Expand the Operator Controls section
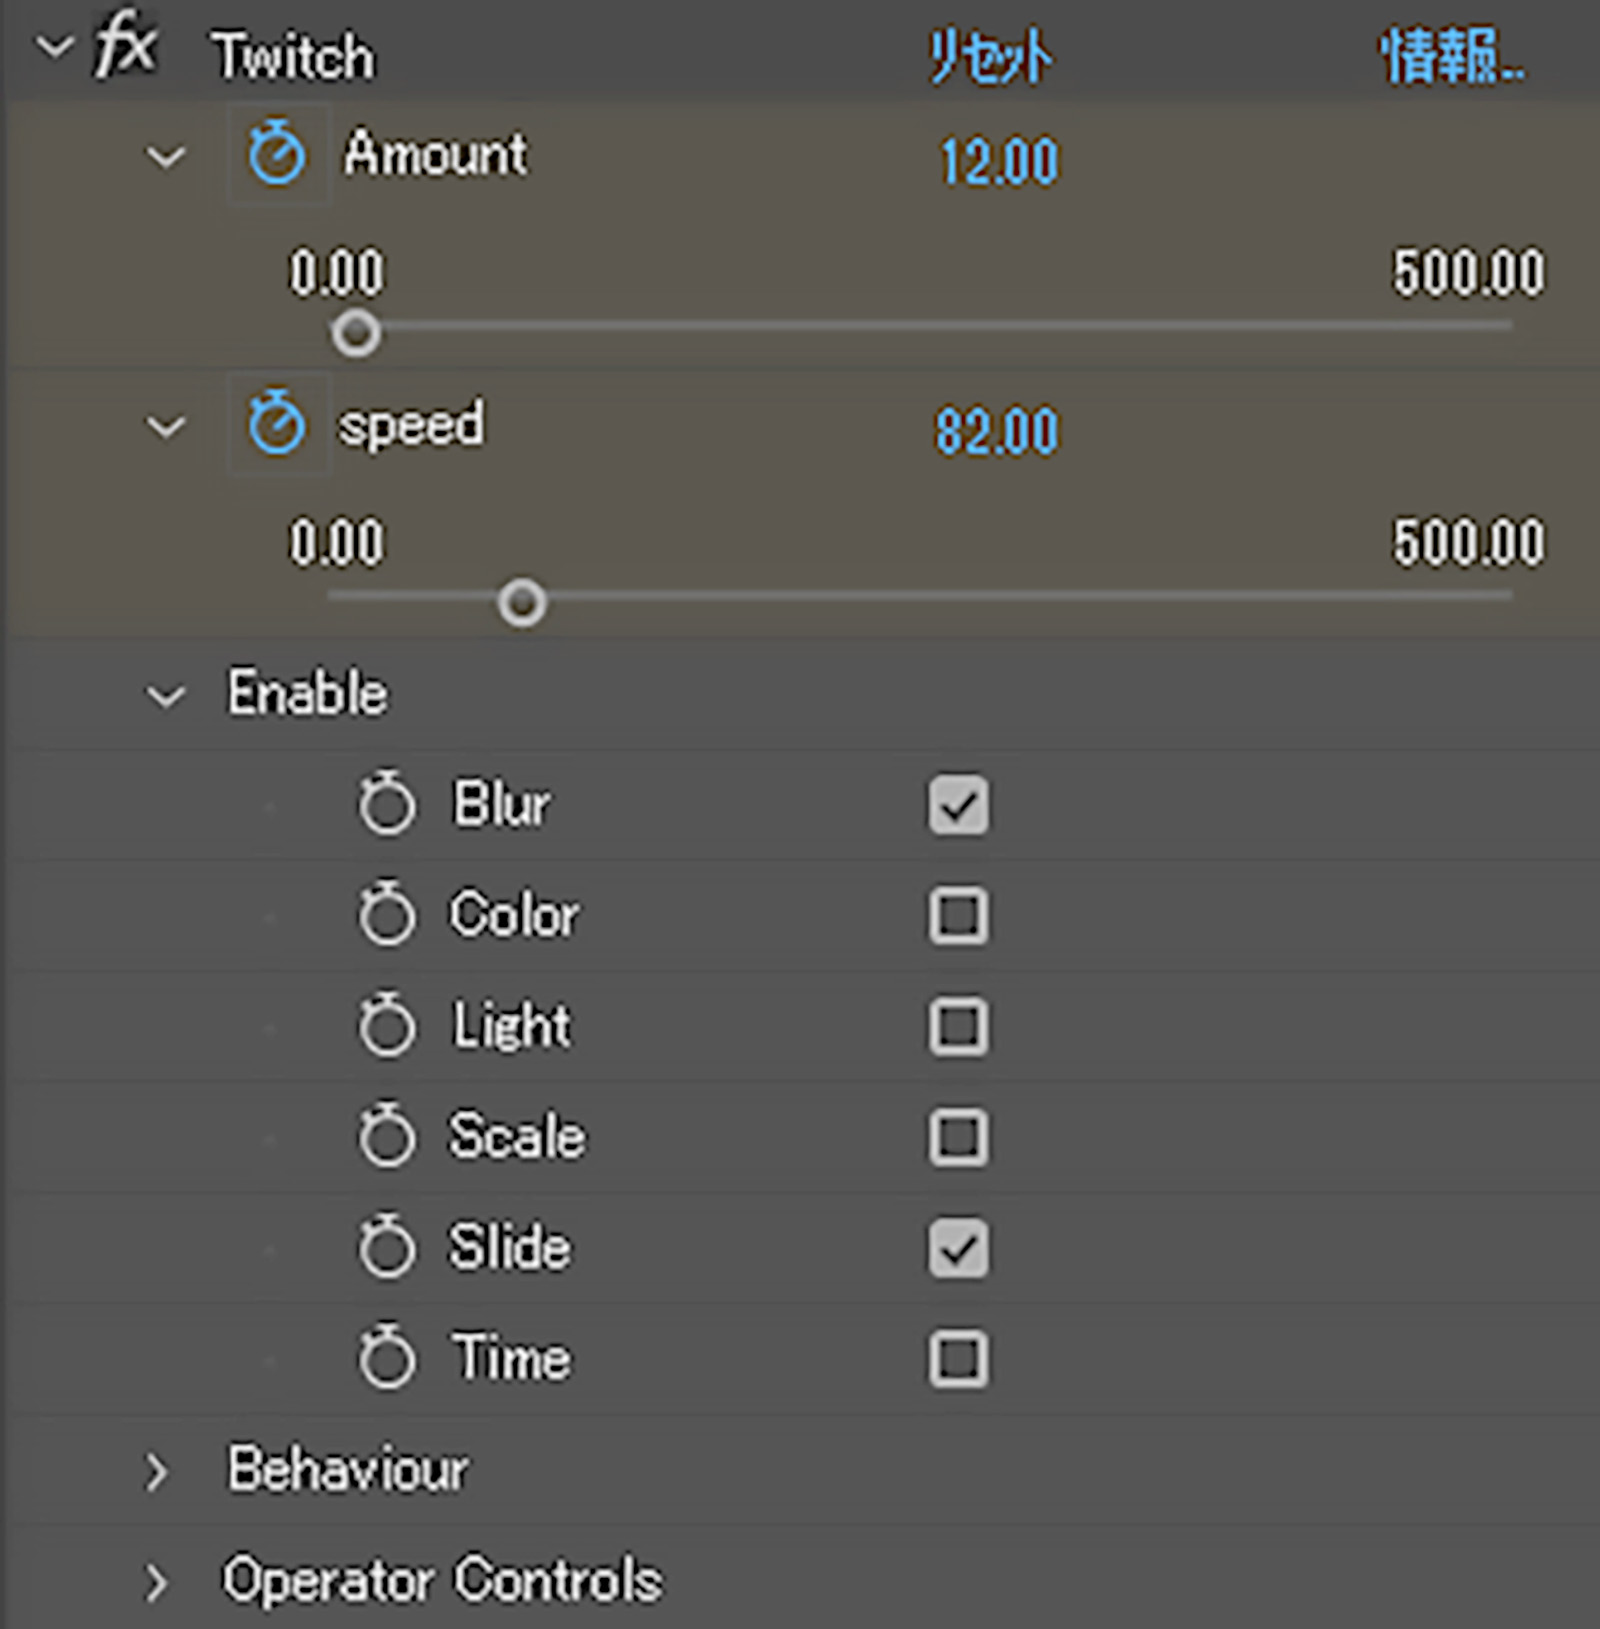The height and width of the screenshot is (1629, 1600). click(x=157, y=1583)
